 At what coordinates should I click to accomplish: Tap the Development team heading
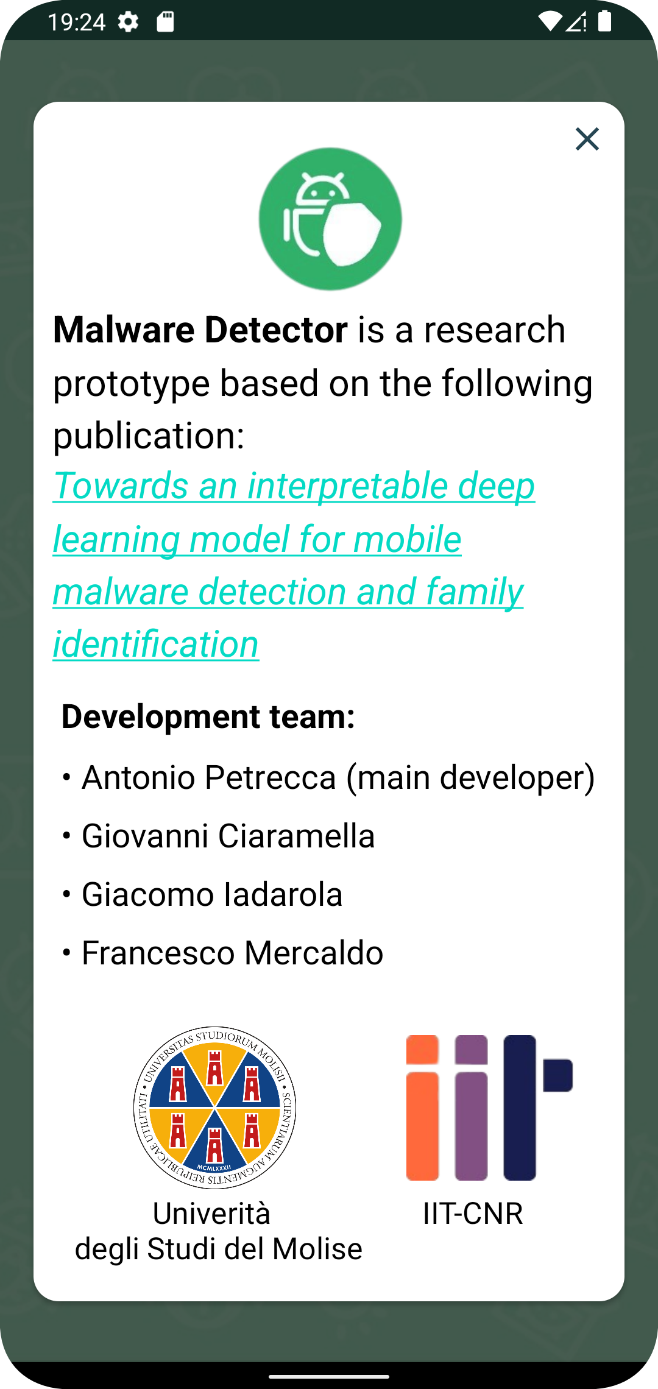[x=208, y=717]
